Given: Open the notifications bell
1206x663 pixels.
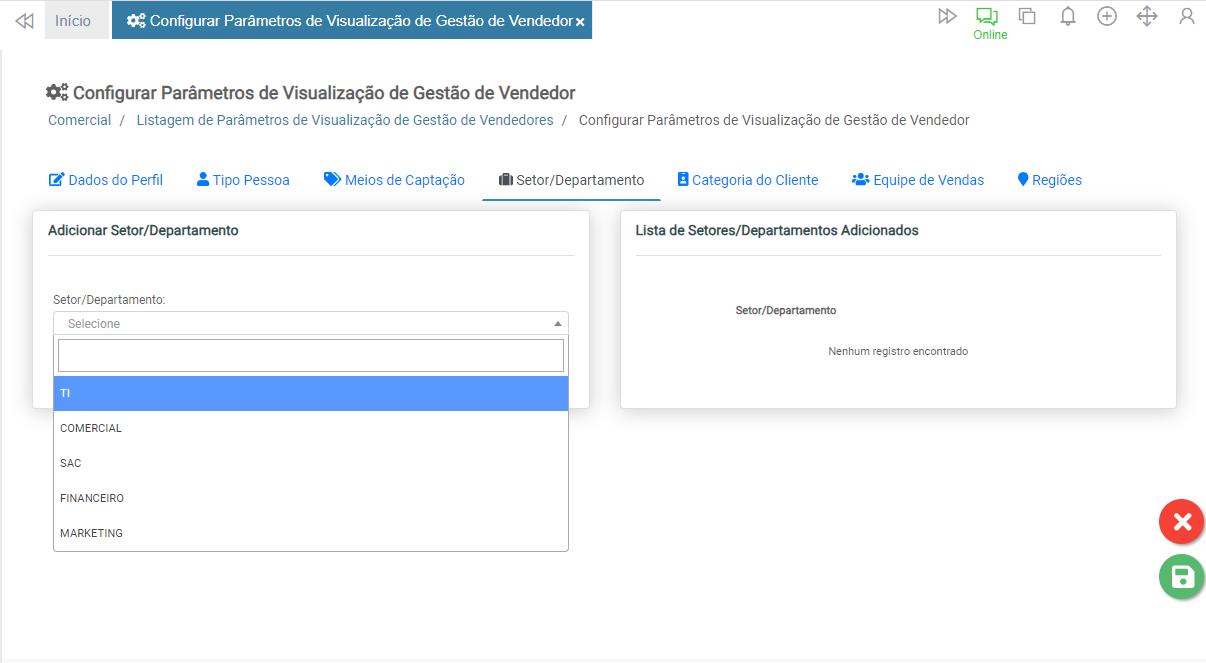Looking at the screenshot, I should click(1067, 16).
